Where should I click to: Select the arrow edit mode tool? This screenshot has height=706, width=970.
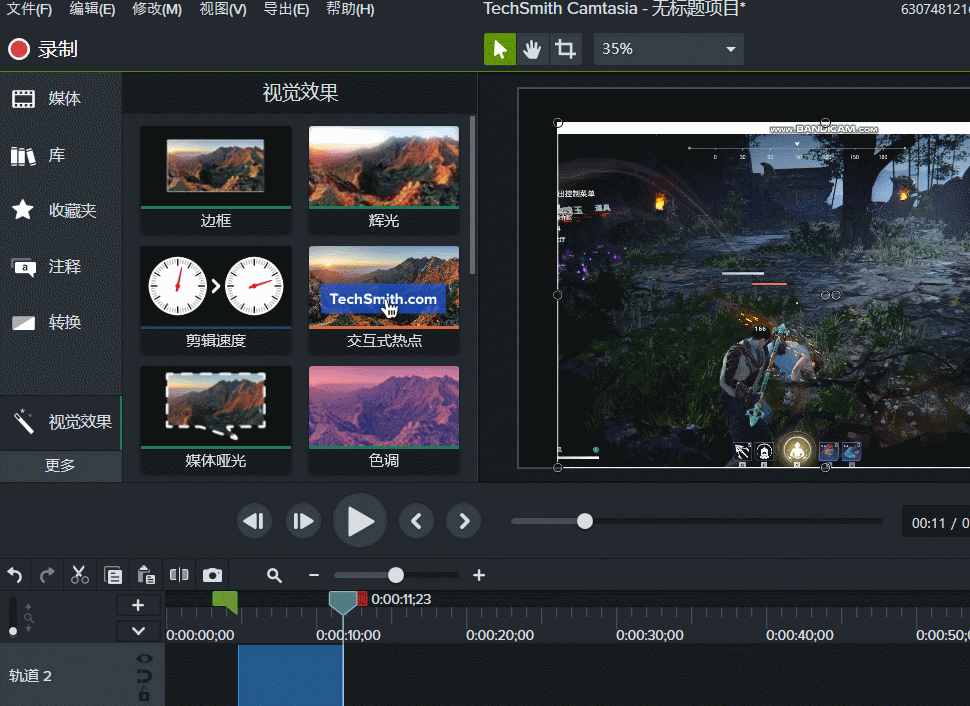click(x=500, y=49)
